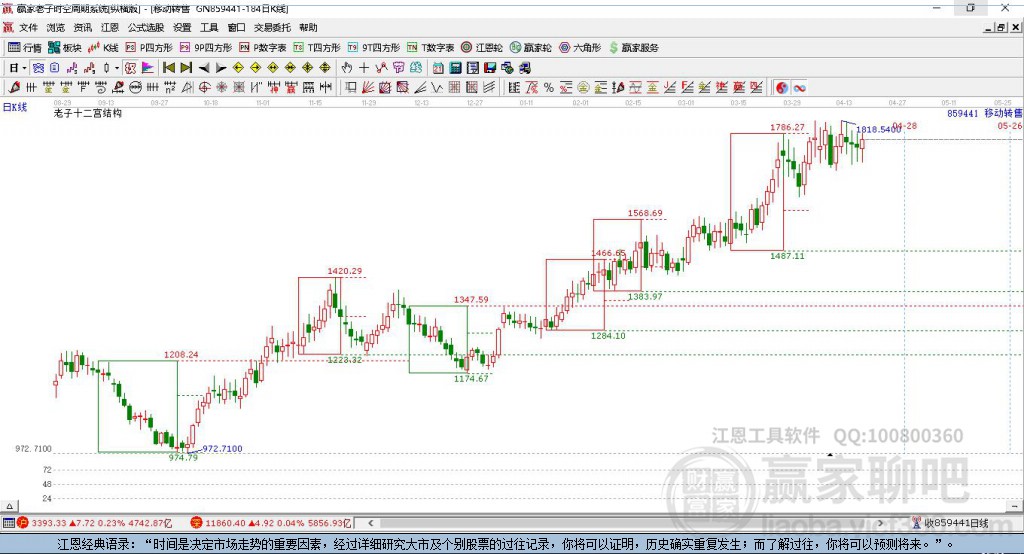Click Shanghai index 3393.33 in status bar

[x=49, y=523]
